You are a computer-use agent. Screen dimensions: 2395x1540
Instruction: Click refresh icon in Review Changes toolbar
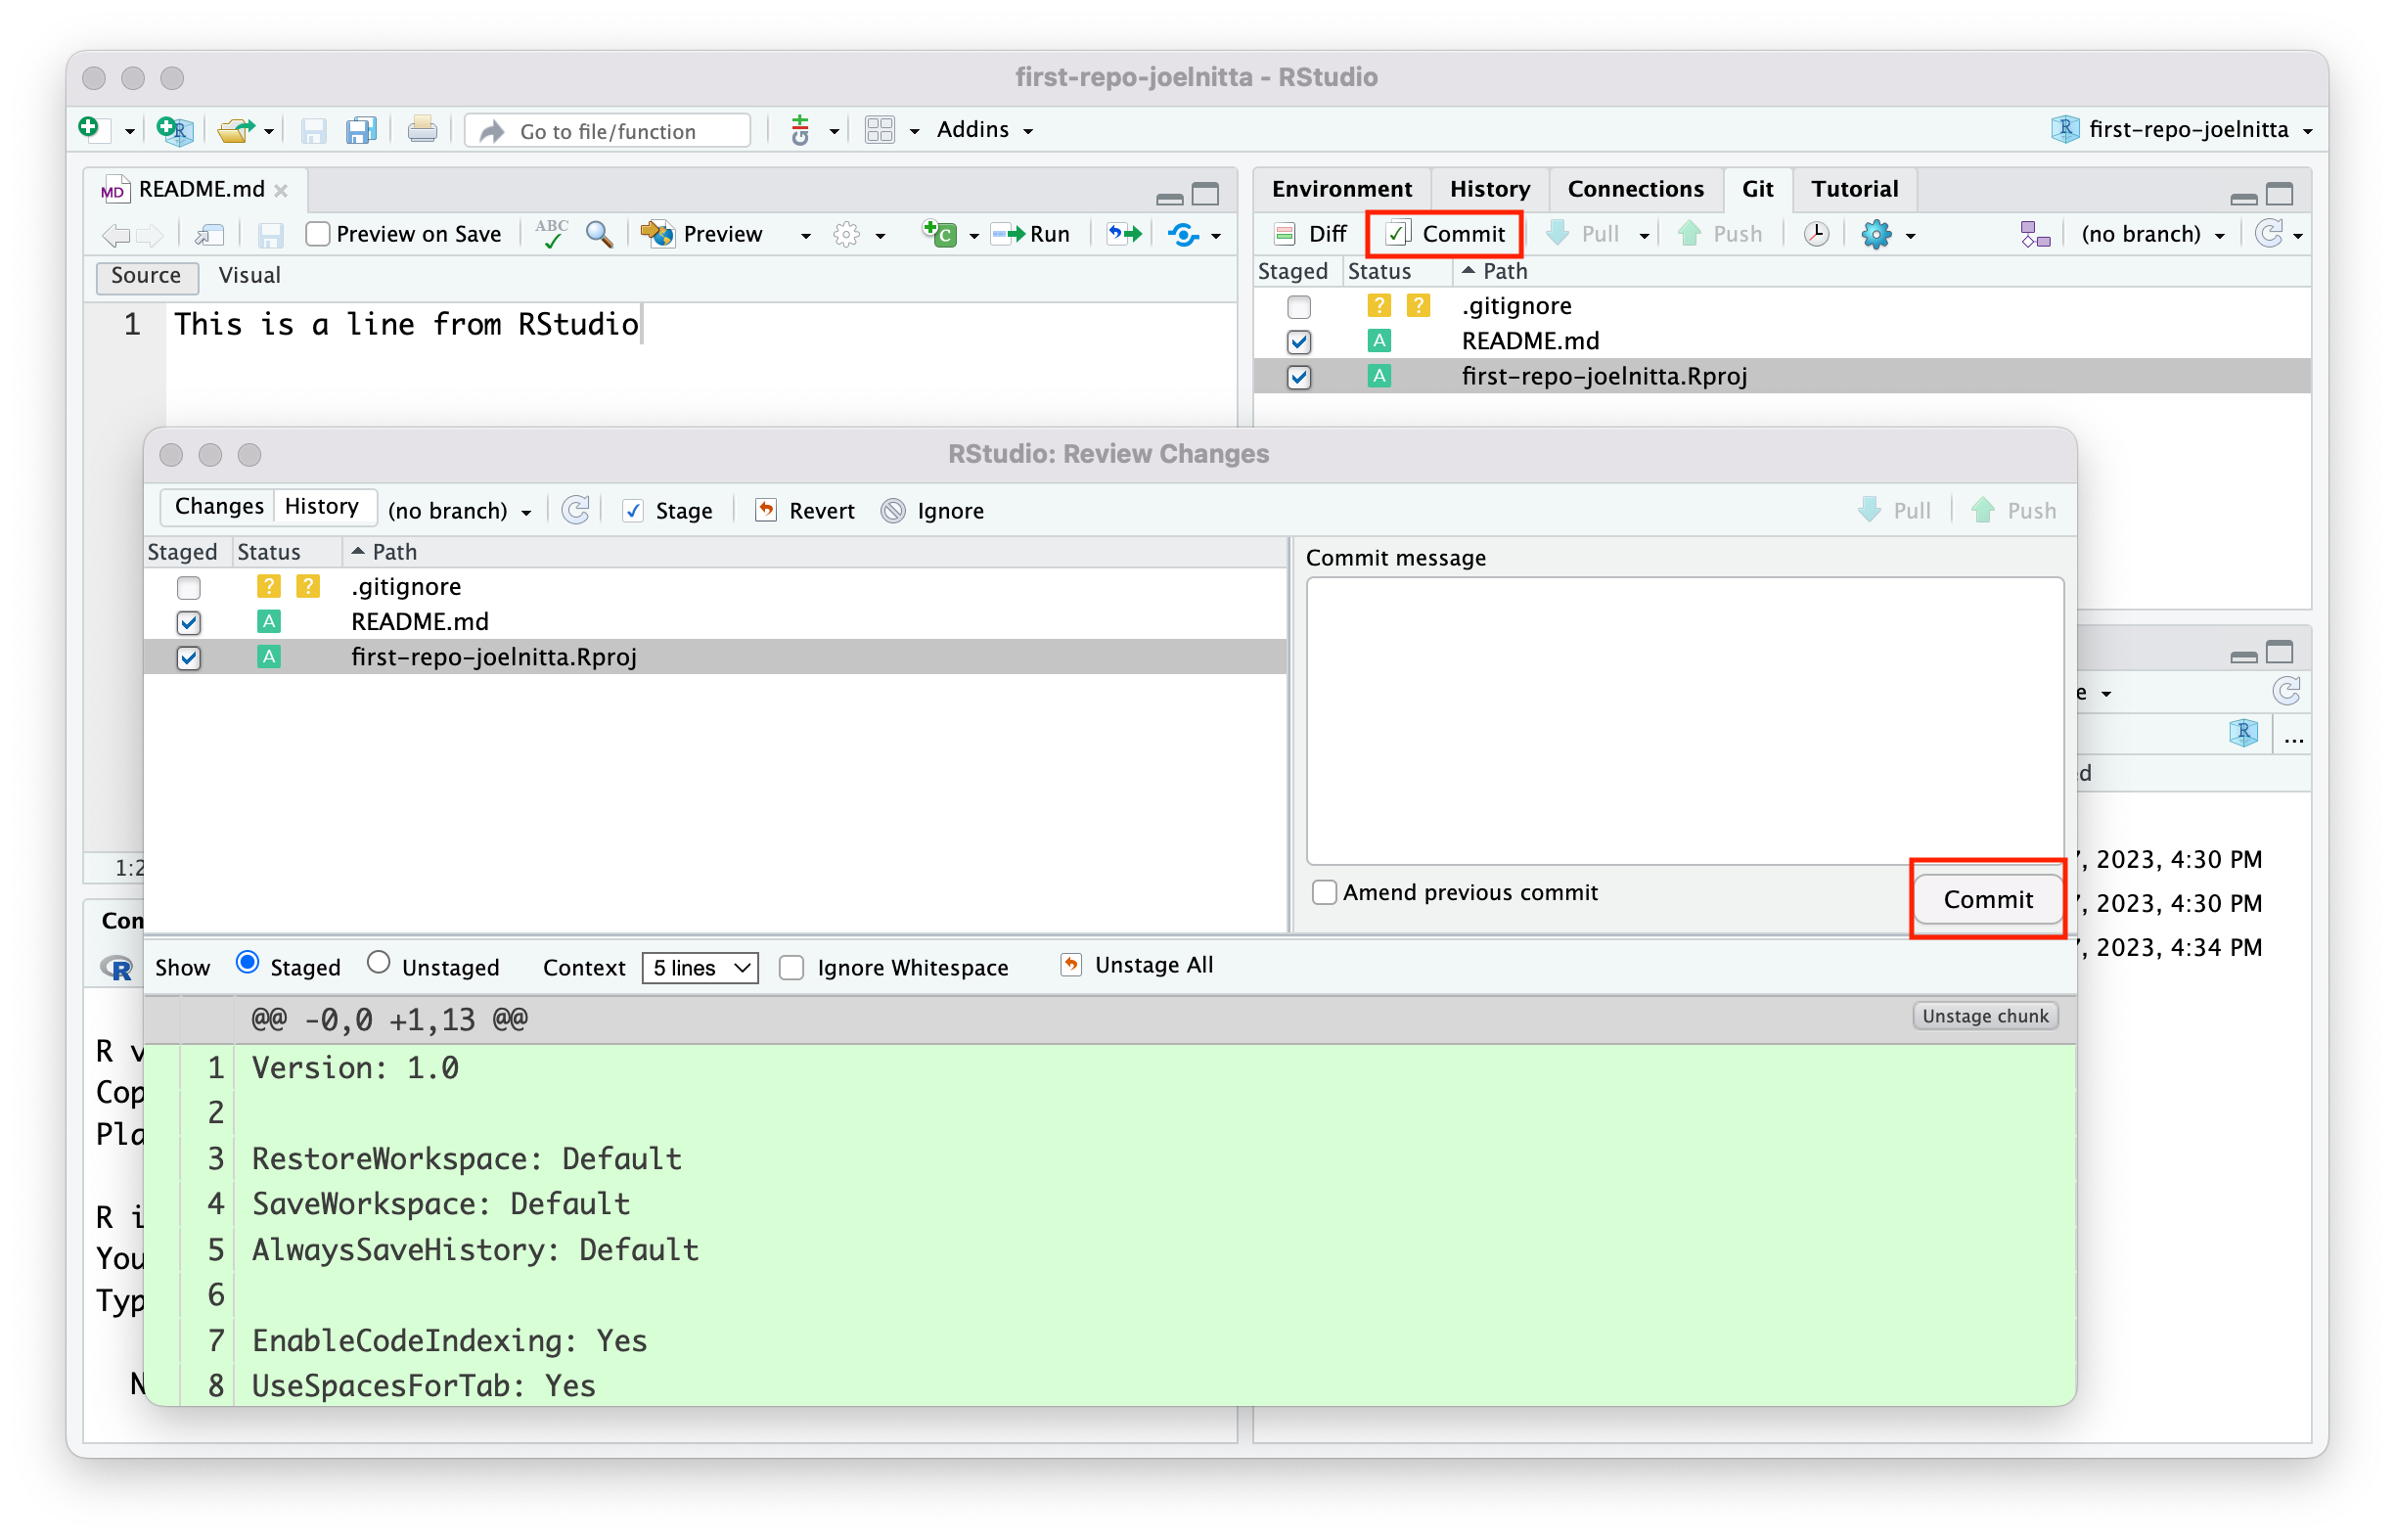tap(576, 510)
